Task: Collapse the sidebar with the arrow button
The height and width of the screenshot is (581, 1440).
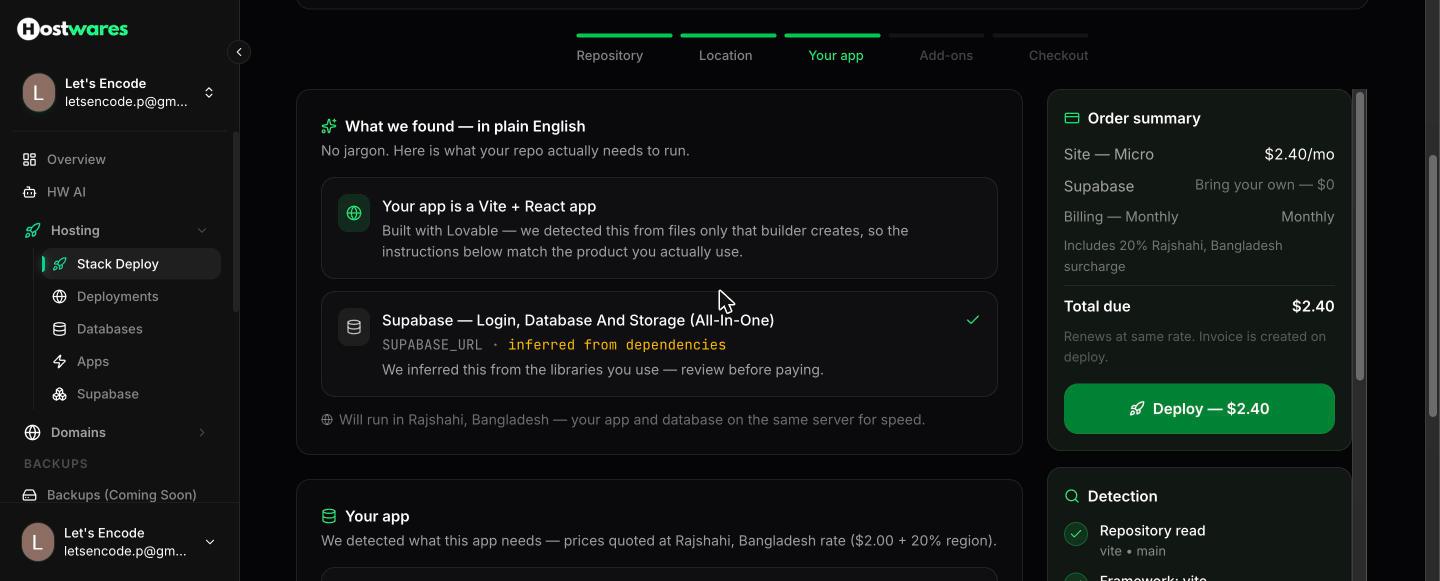Action: tap(239, 52)
